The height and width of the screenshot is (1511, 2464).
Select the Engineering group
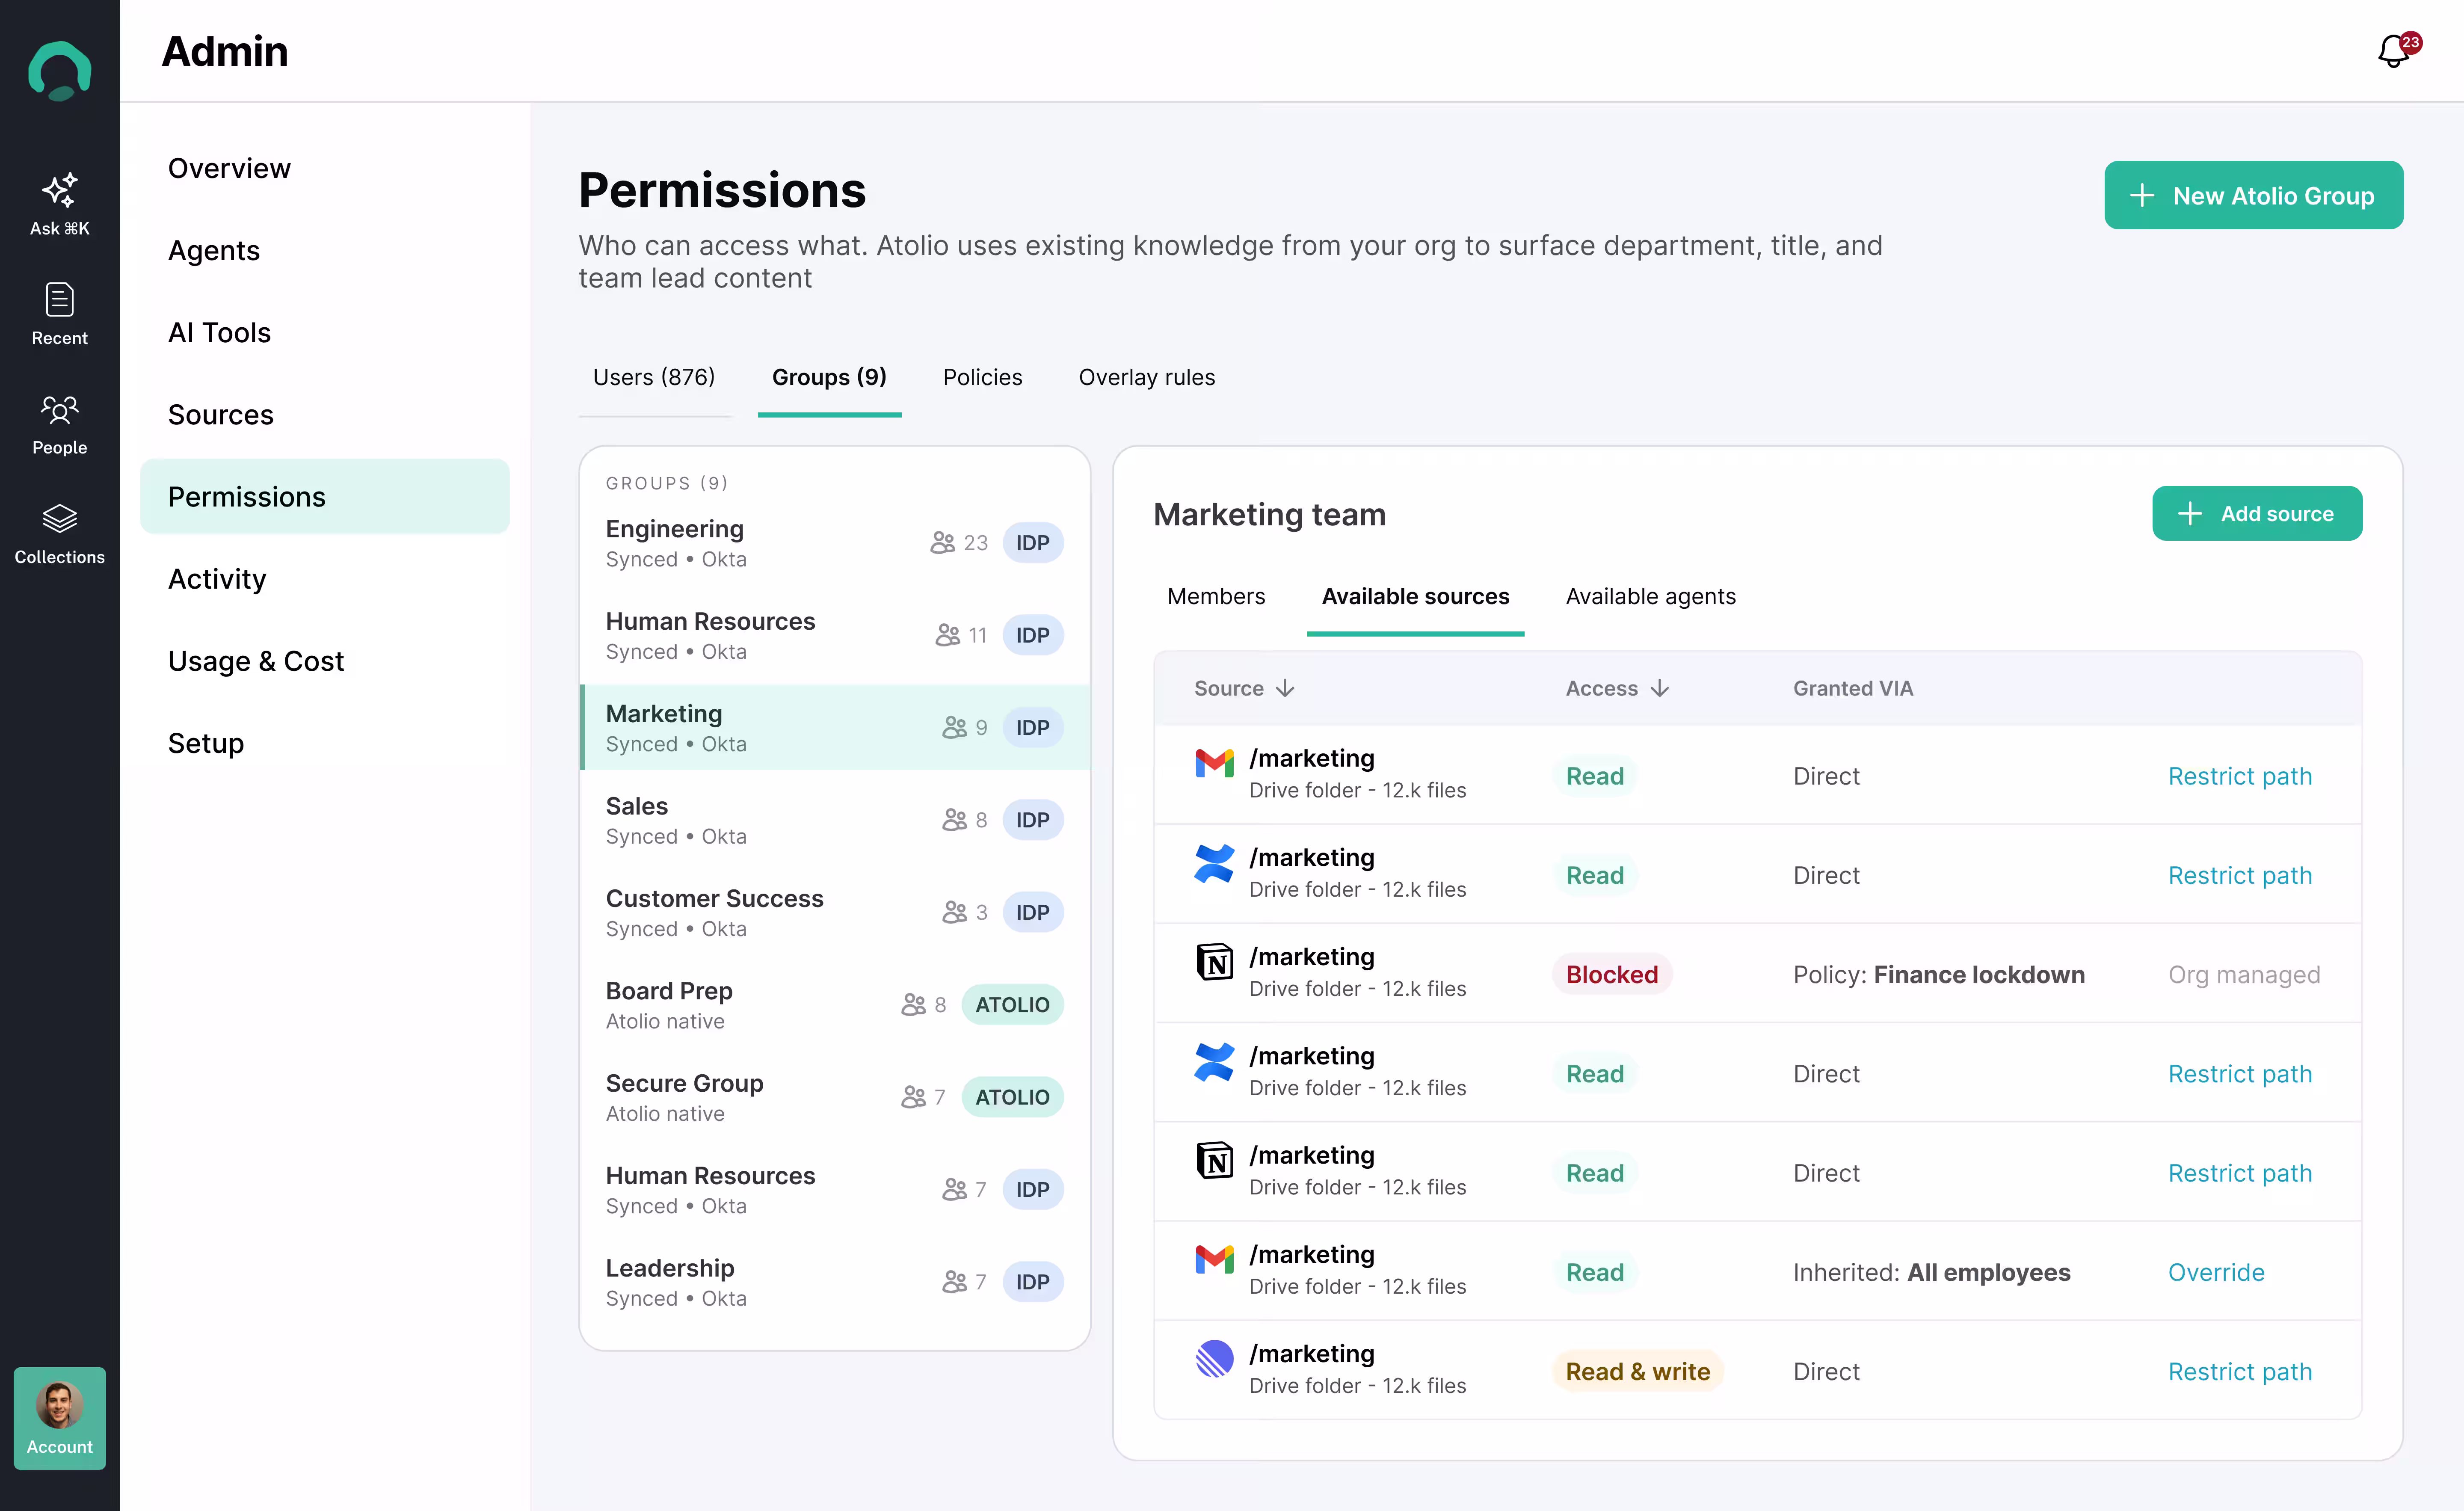[x=834, y=542]
